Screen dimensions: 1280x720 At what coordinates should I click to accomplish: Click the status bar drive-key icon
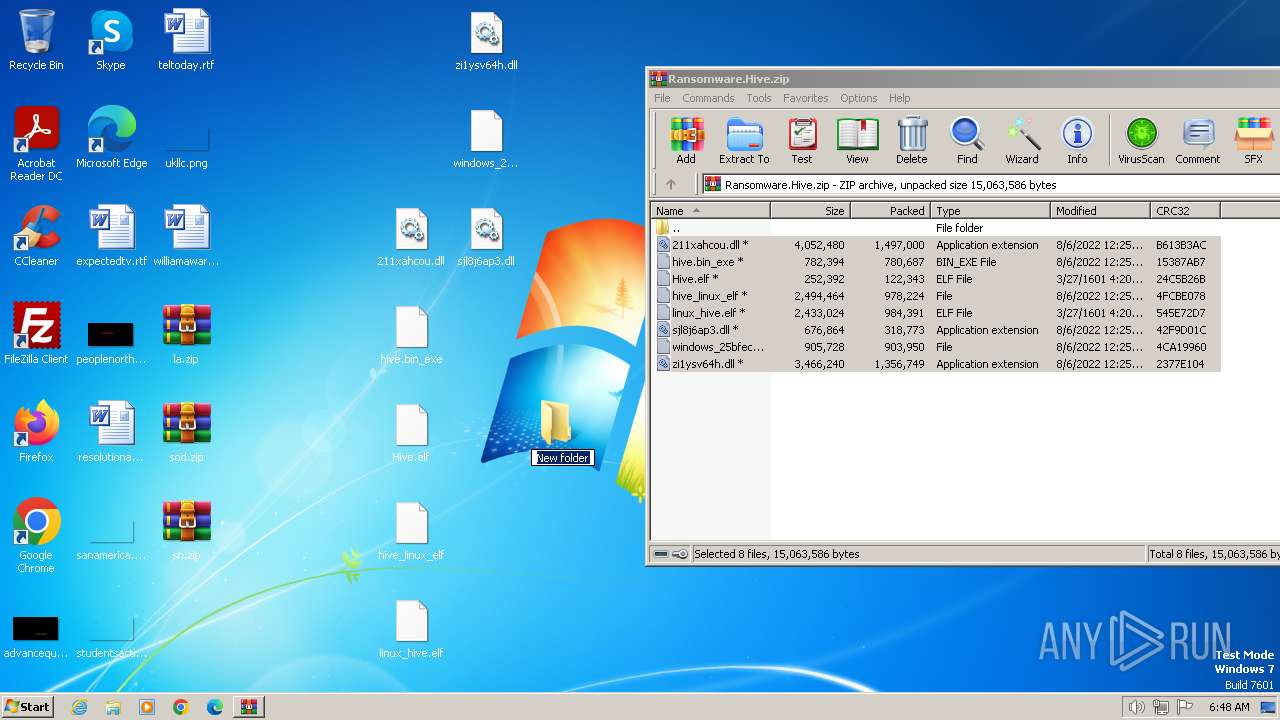[x=670, y=554]
